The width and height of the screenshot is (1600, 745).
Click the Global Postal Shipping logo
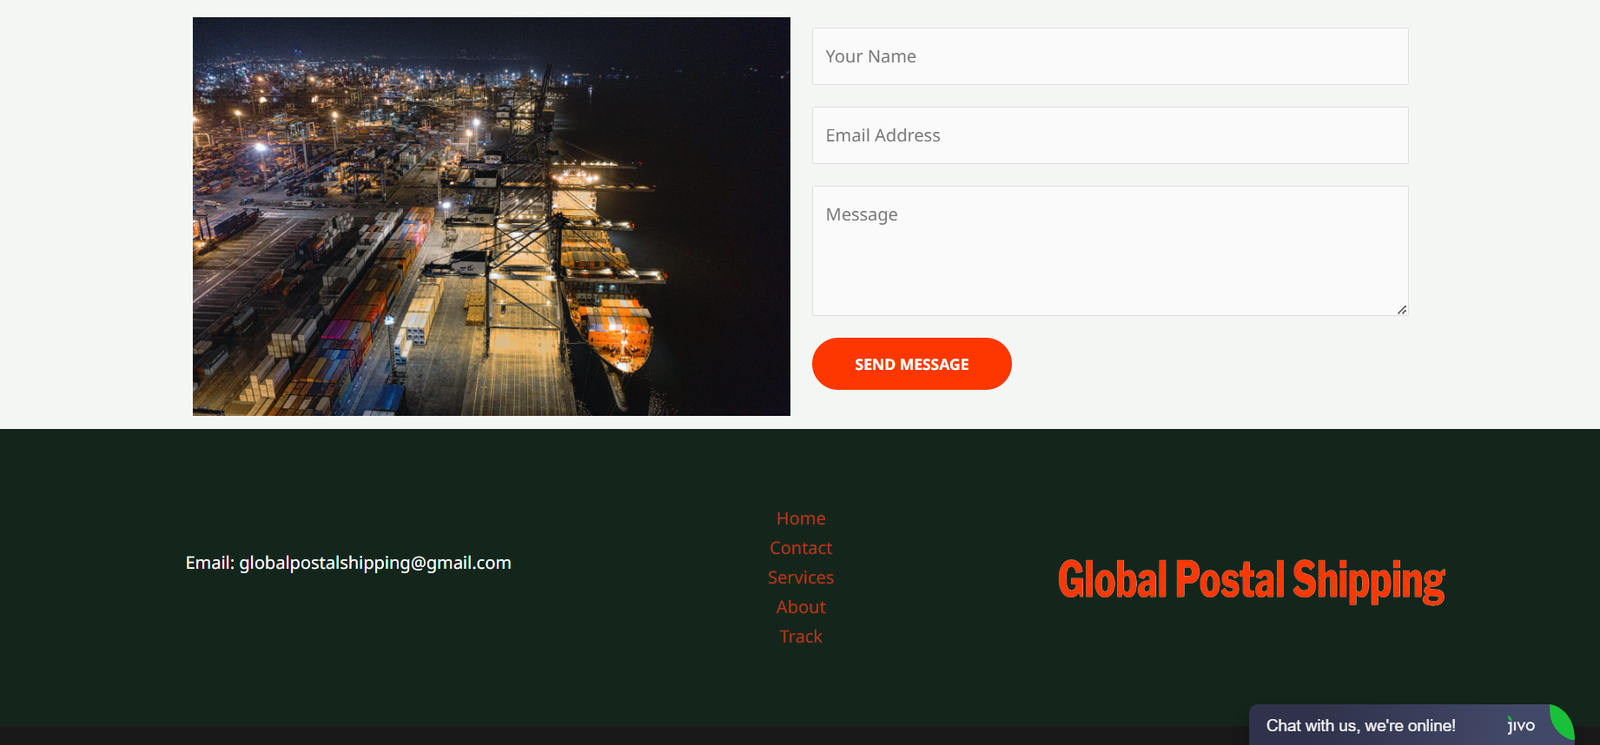coord(1251,581)
